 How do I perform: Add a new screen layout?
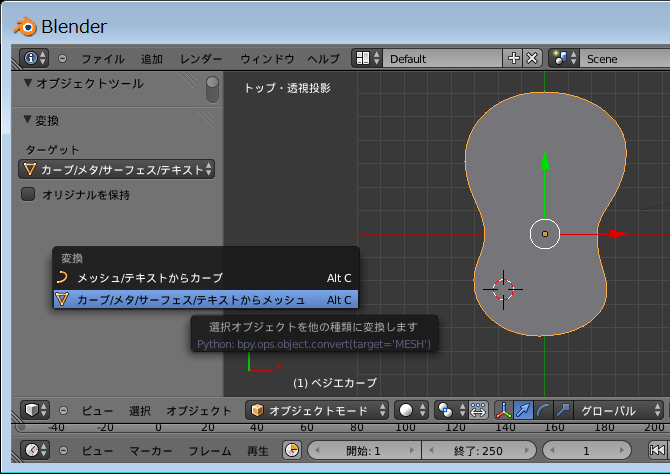point(514,58)
